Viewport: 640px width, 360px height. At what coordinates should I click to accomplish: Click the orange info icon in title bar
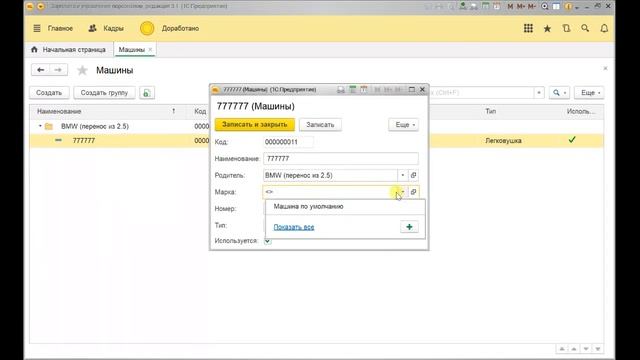pyautogui.click(x=568, y=7)
